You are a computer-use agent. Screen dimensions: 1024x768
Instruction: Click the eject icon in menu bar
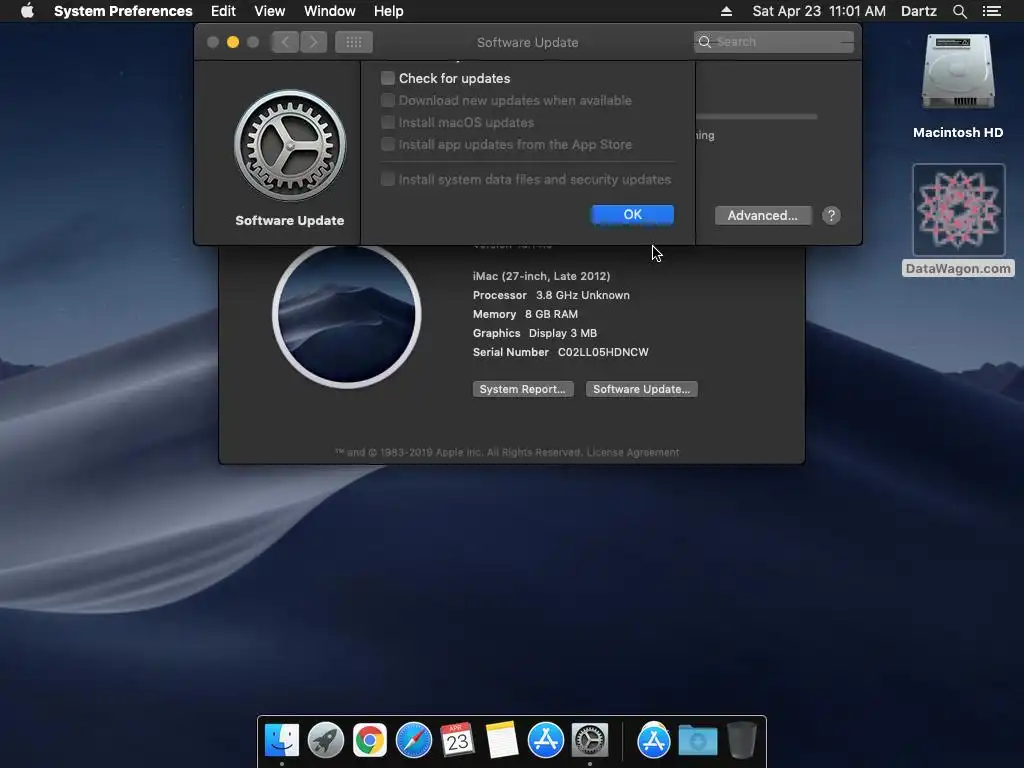(726, 11)
